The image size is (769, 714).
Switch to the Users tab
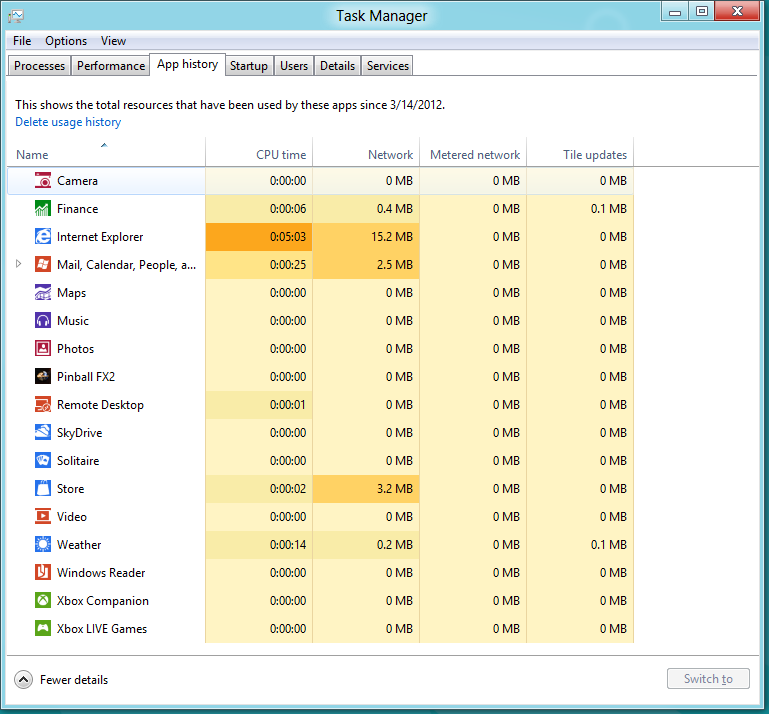point(294,66)
